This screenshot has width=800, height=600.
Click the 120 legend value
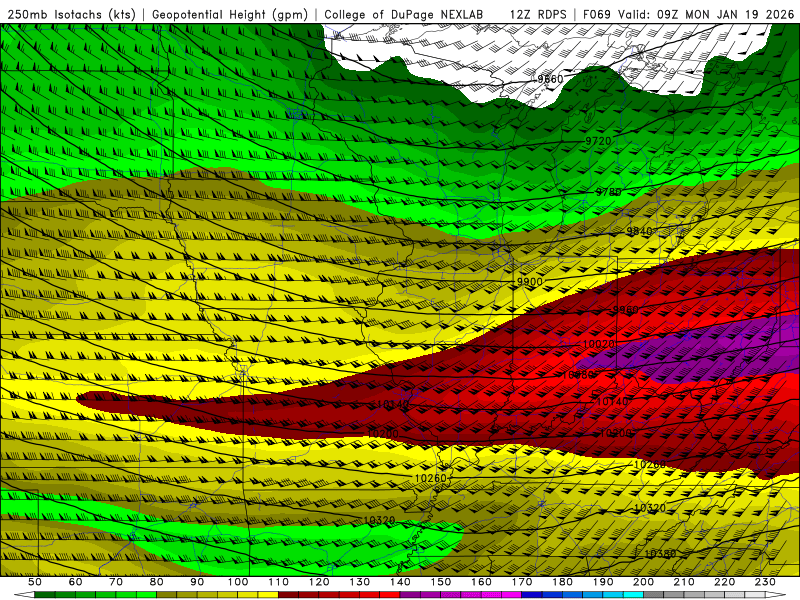point(319,582)
